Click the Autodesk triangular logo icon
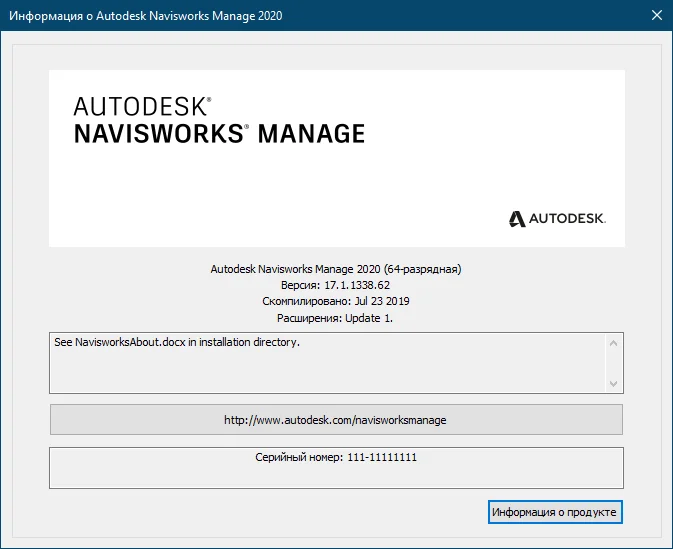The height and width of the screenshot is (549, 673). click(516, 218)
